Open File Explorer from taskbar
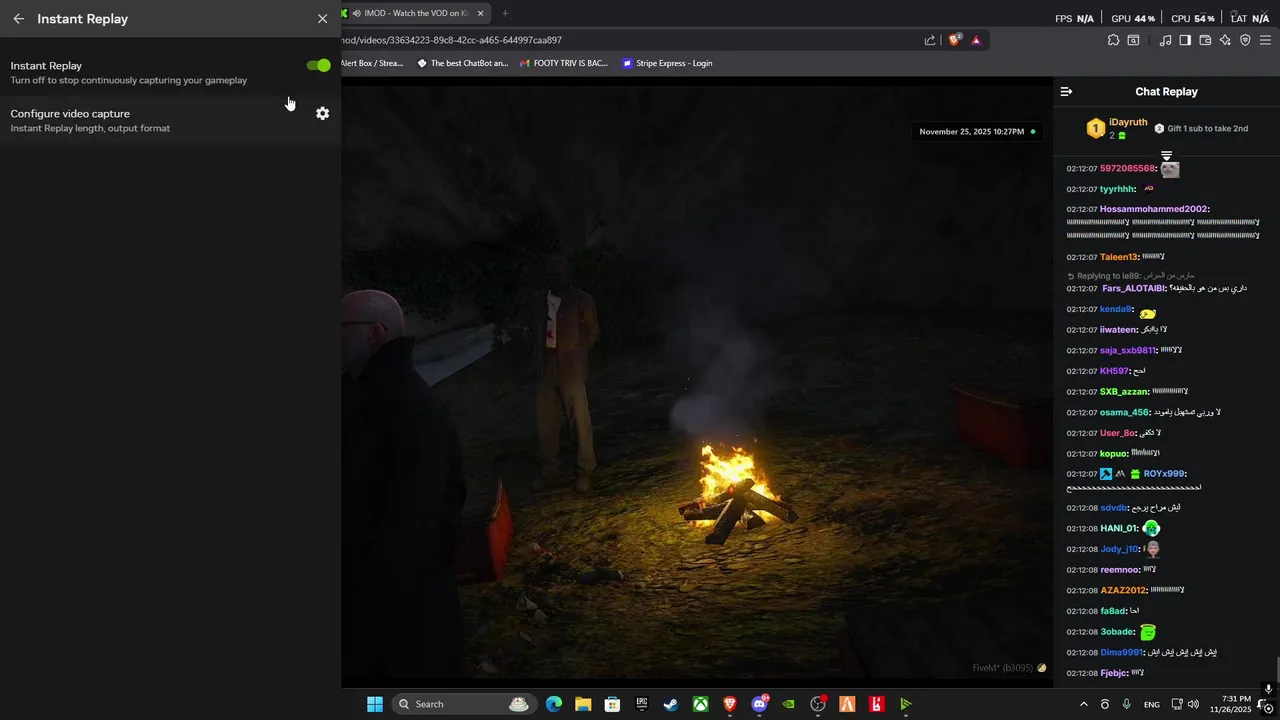The height and width of the screenshot is (720, 1280). click(583, 704)
